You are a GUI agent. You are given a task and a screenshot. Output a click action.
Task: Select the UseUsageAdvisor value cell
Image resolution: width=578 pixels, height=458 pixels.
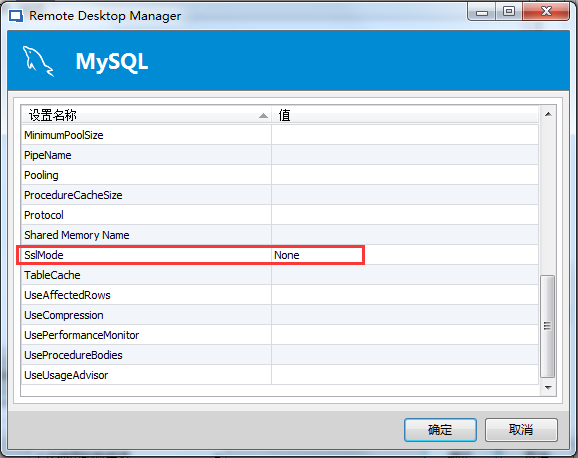pyautogui.click(x=405, y=375)
